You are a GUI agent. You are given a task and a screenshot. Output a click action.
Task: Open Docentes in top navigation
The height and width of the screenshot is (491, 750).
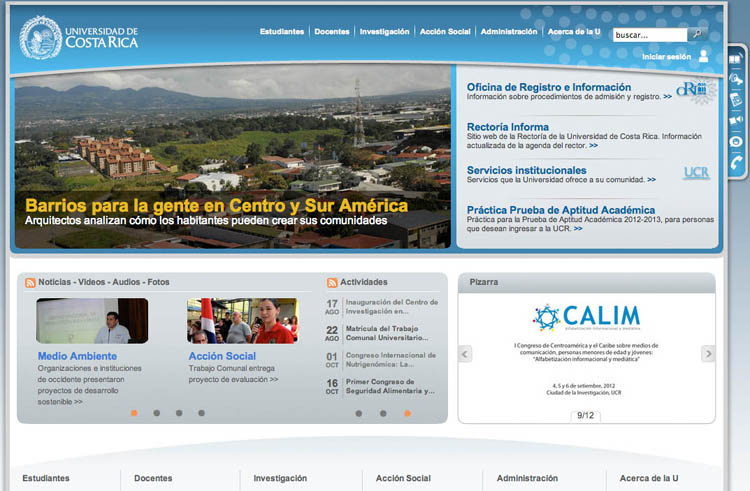[x=332, y=32]
